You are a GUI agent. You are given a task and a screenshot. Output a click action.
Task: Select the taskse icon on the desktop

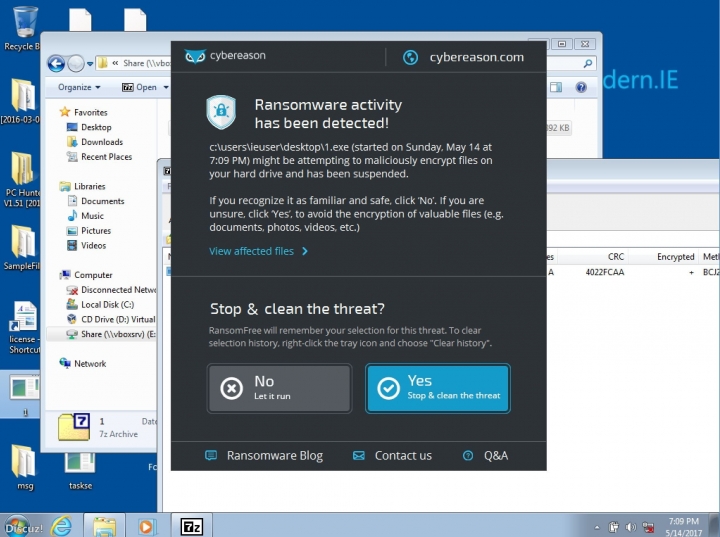coord(80,470)
